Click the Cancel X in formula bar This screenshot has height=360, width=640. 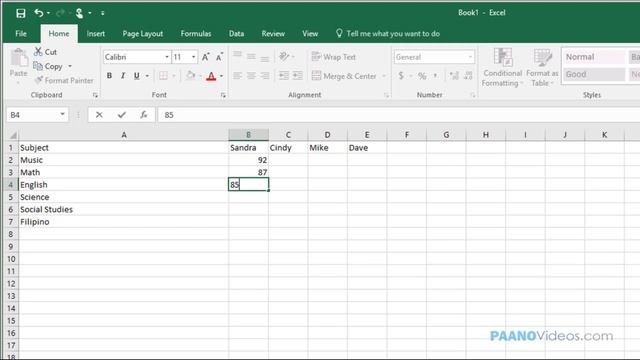(x=99, y=115)
